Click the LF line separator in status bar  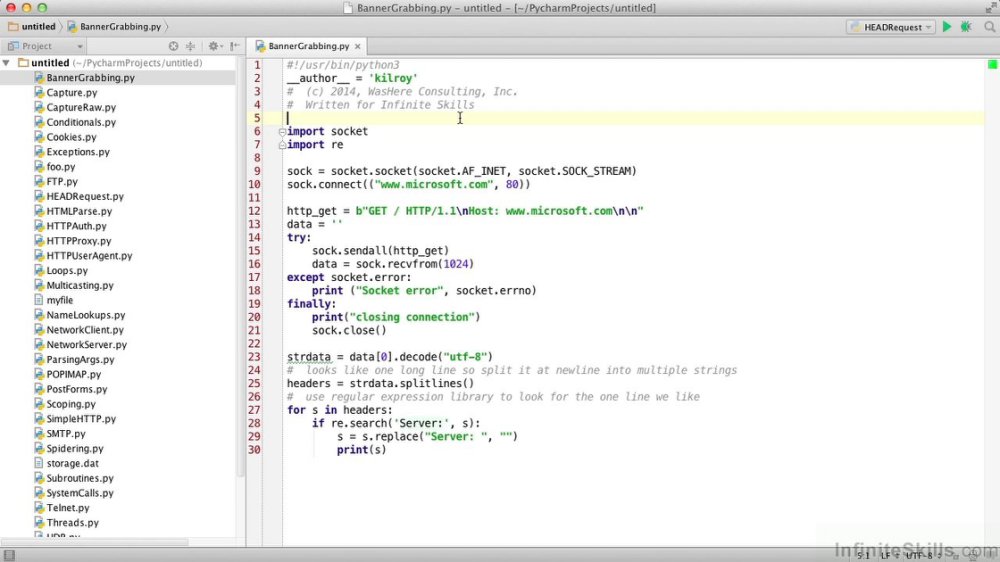click(889, 556)
